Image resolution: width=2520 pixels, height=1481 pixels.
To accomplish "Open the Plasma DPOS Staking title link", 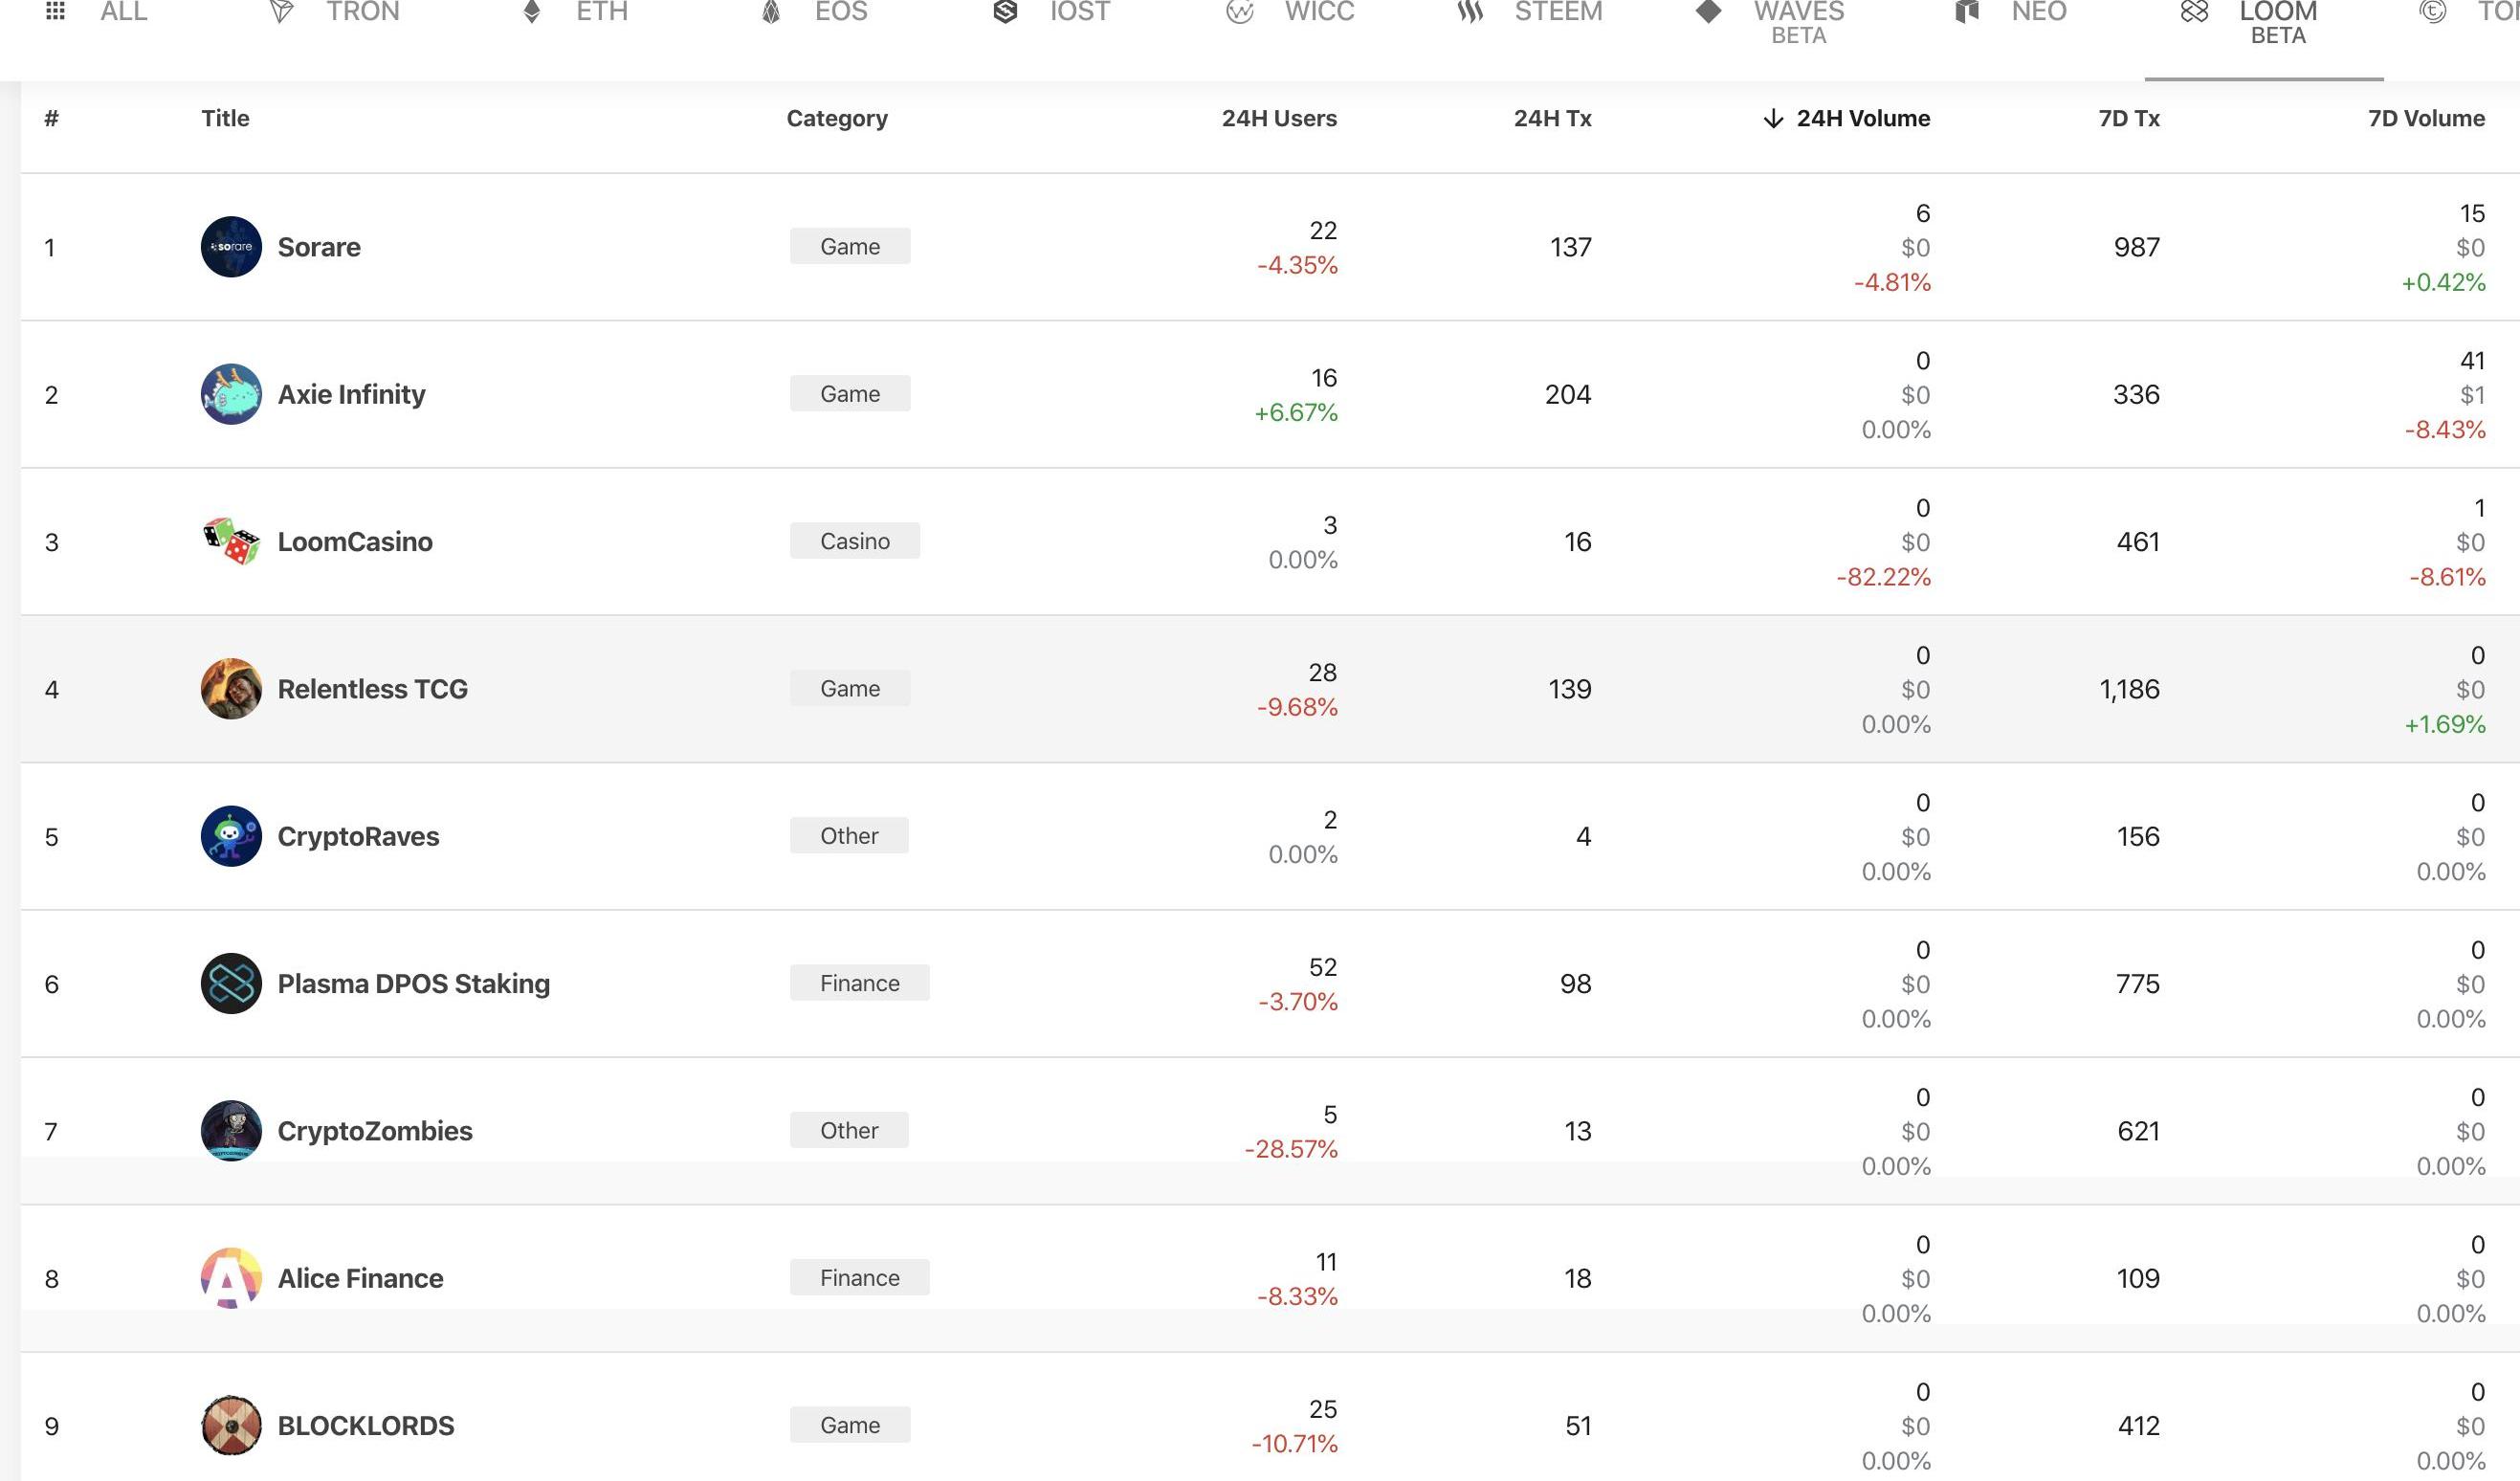I will coord(413,984).
